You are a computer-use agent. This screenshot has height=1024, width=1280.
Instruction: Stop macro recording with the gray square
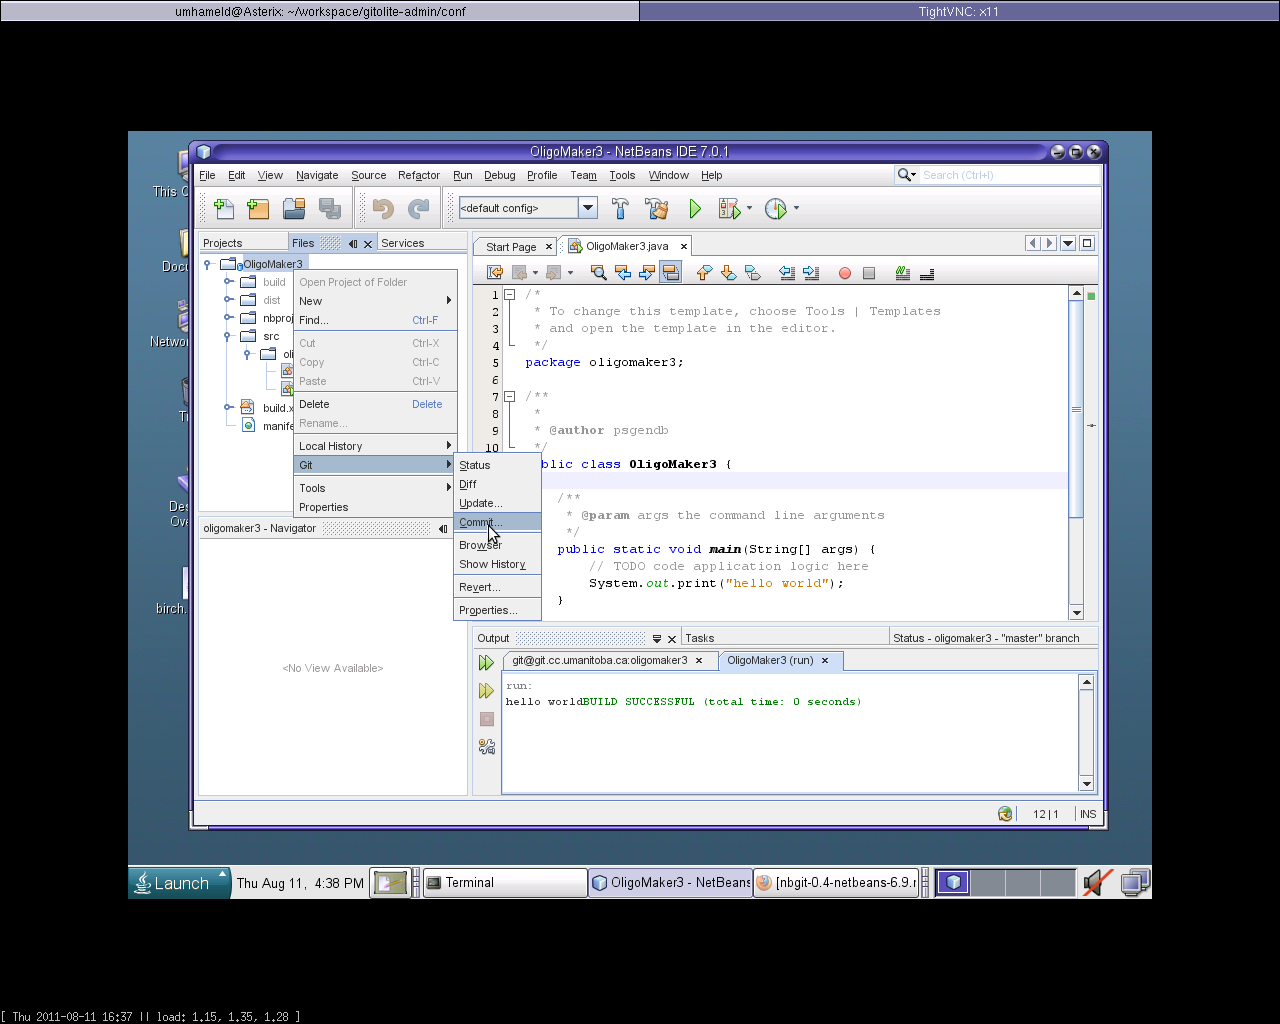point(869,273)
